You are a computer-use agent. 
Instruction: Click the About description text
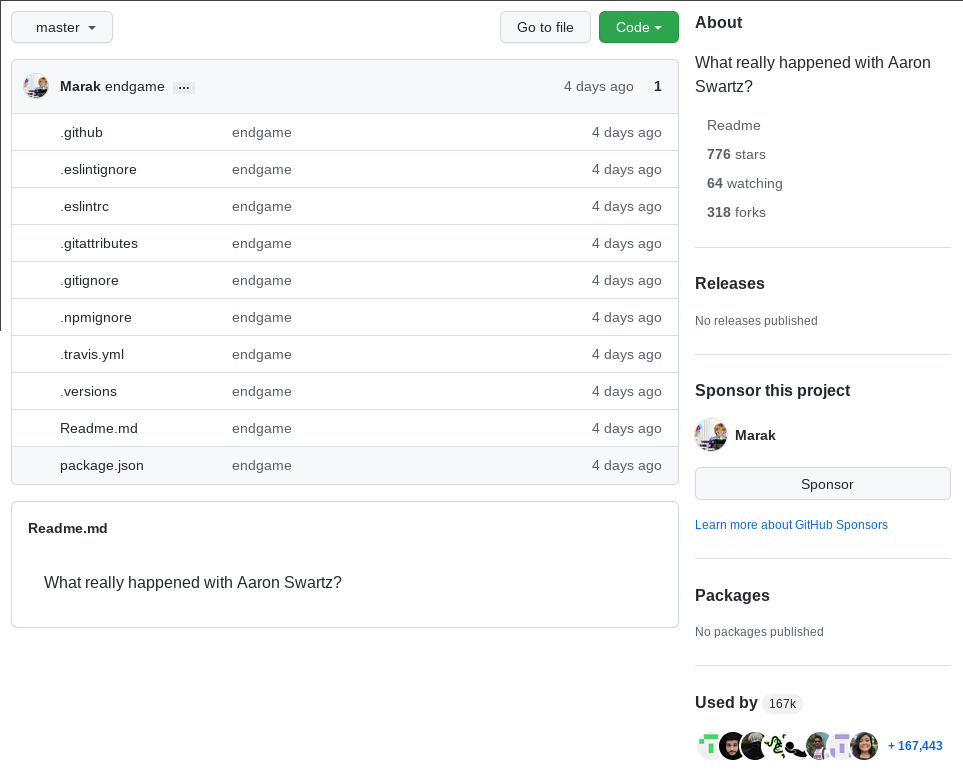813,74
